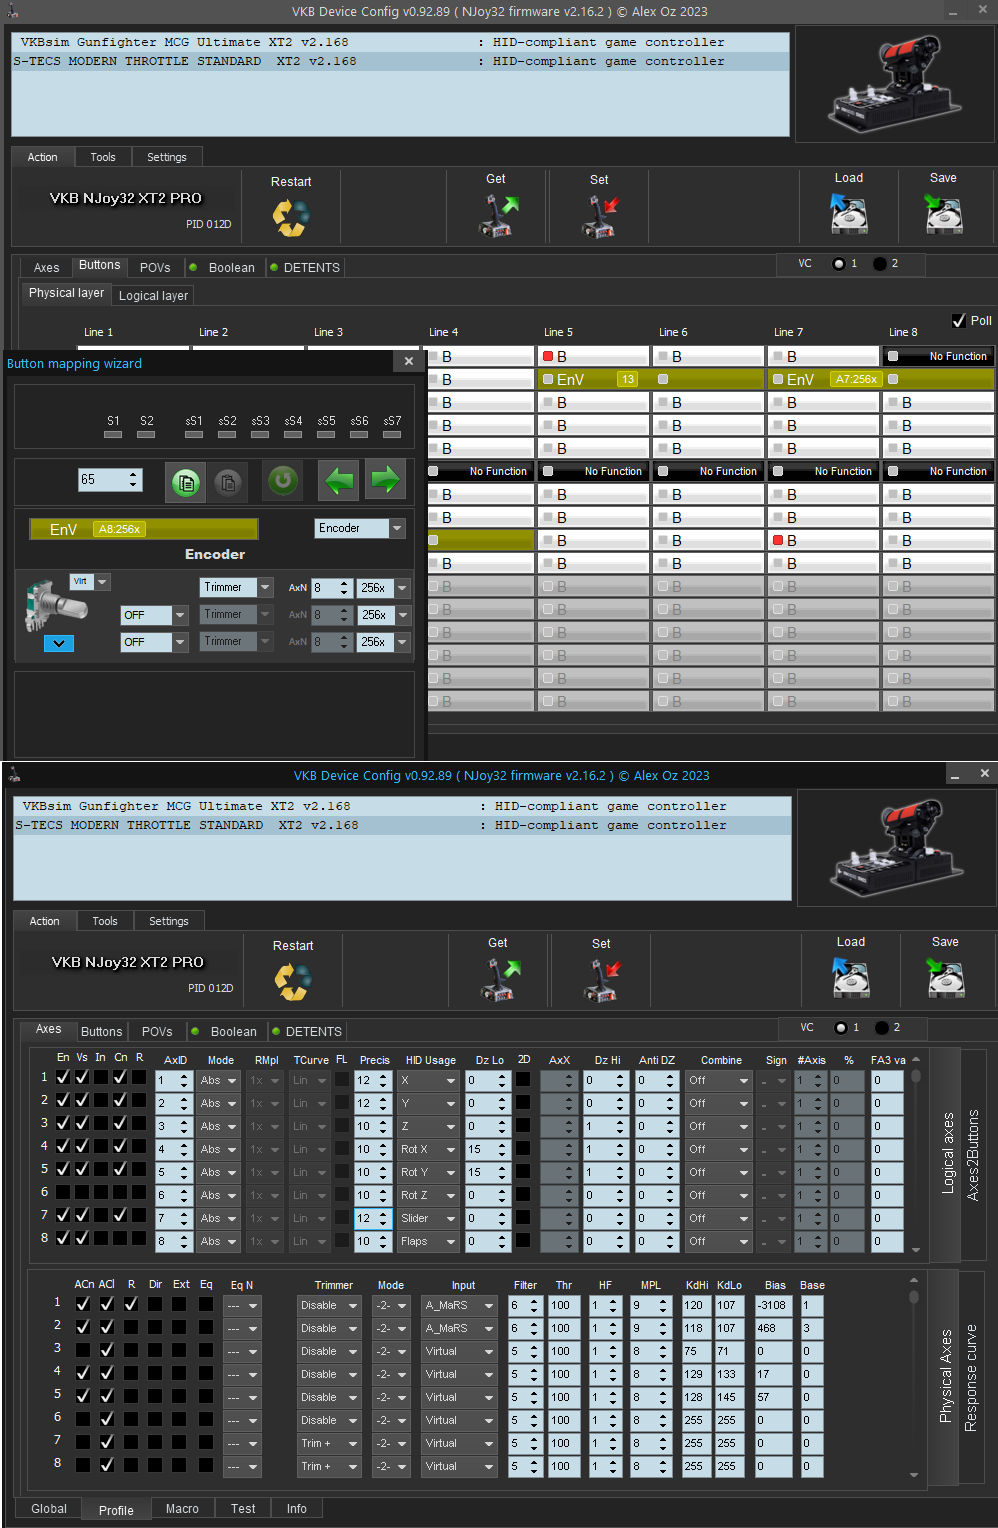The height and width of the screenshot is (1528, 998).
Task: Select VC option 2 in the Buttons-tab window
Action: point(880,264)
